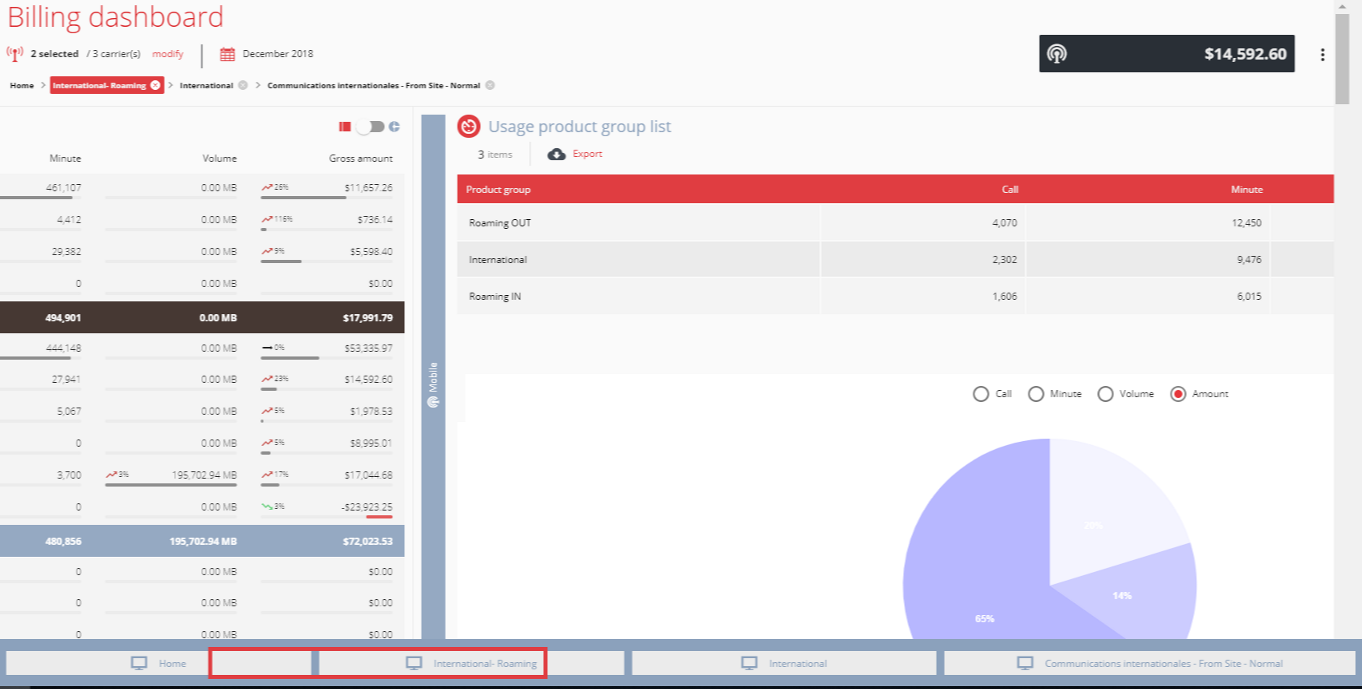Click the 65% pie chart slice
Image resolution: width=1362 pixels, height=689 pixels.
[x=970, y=590]
